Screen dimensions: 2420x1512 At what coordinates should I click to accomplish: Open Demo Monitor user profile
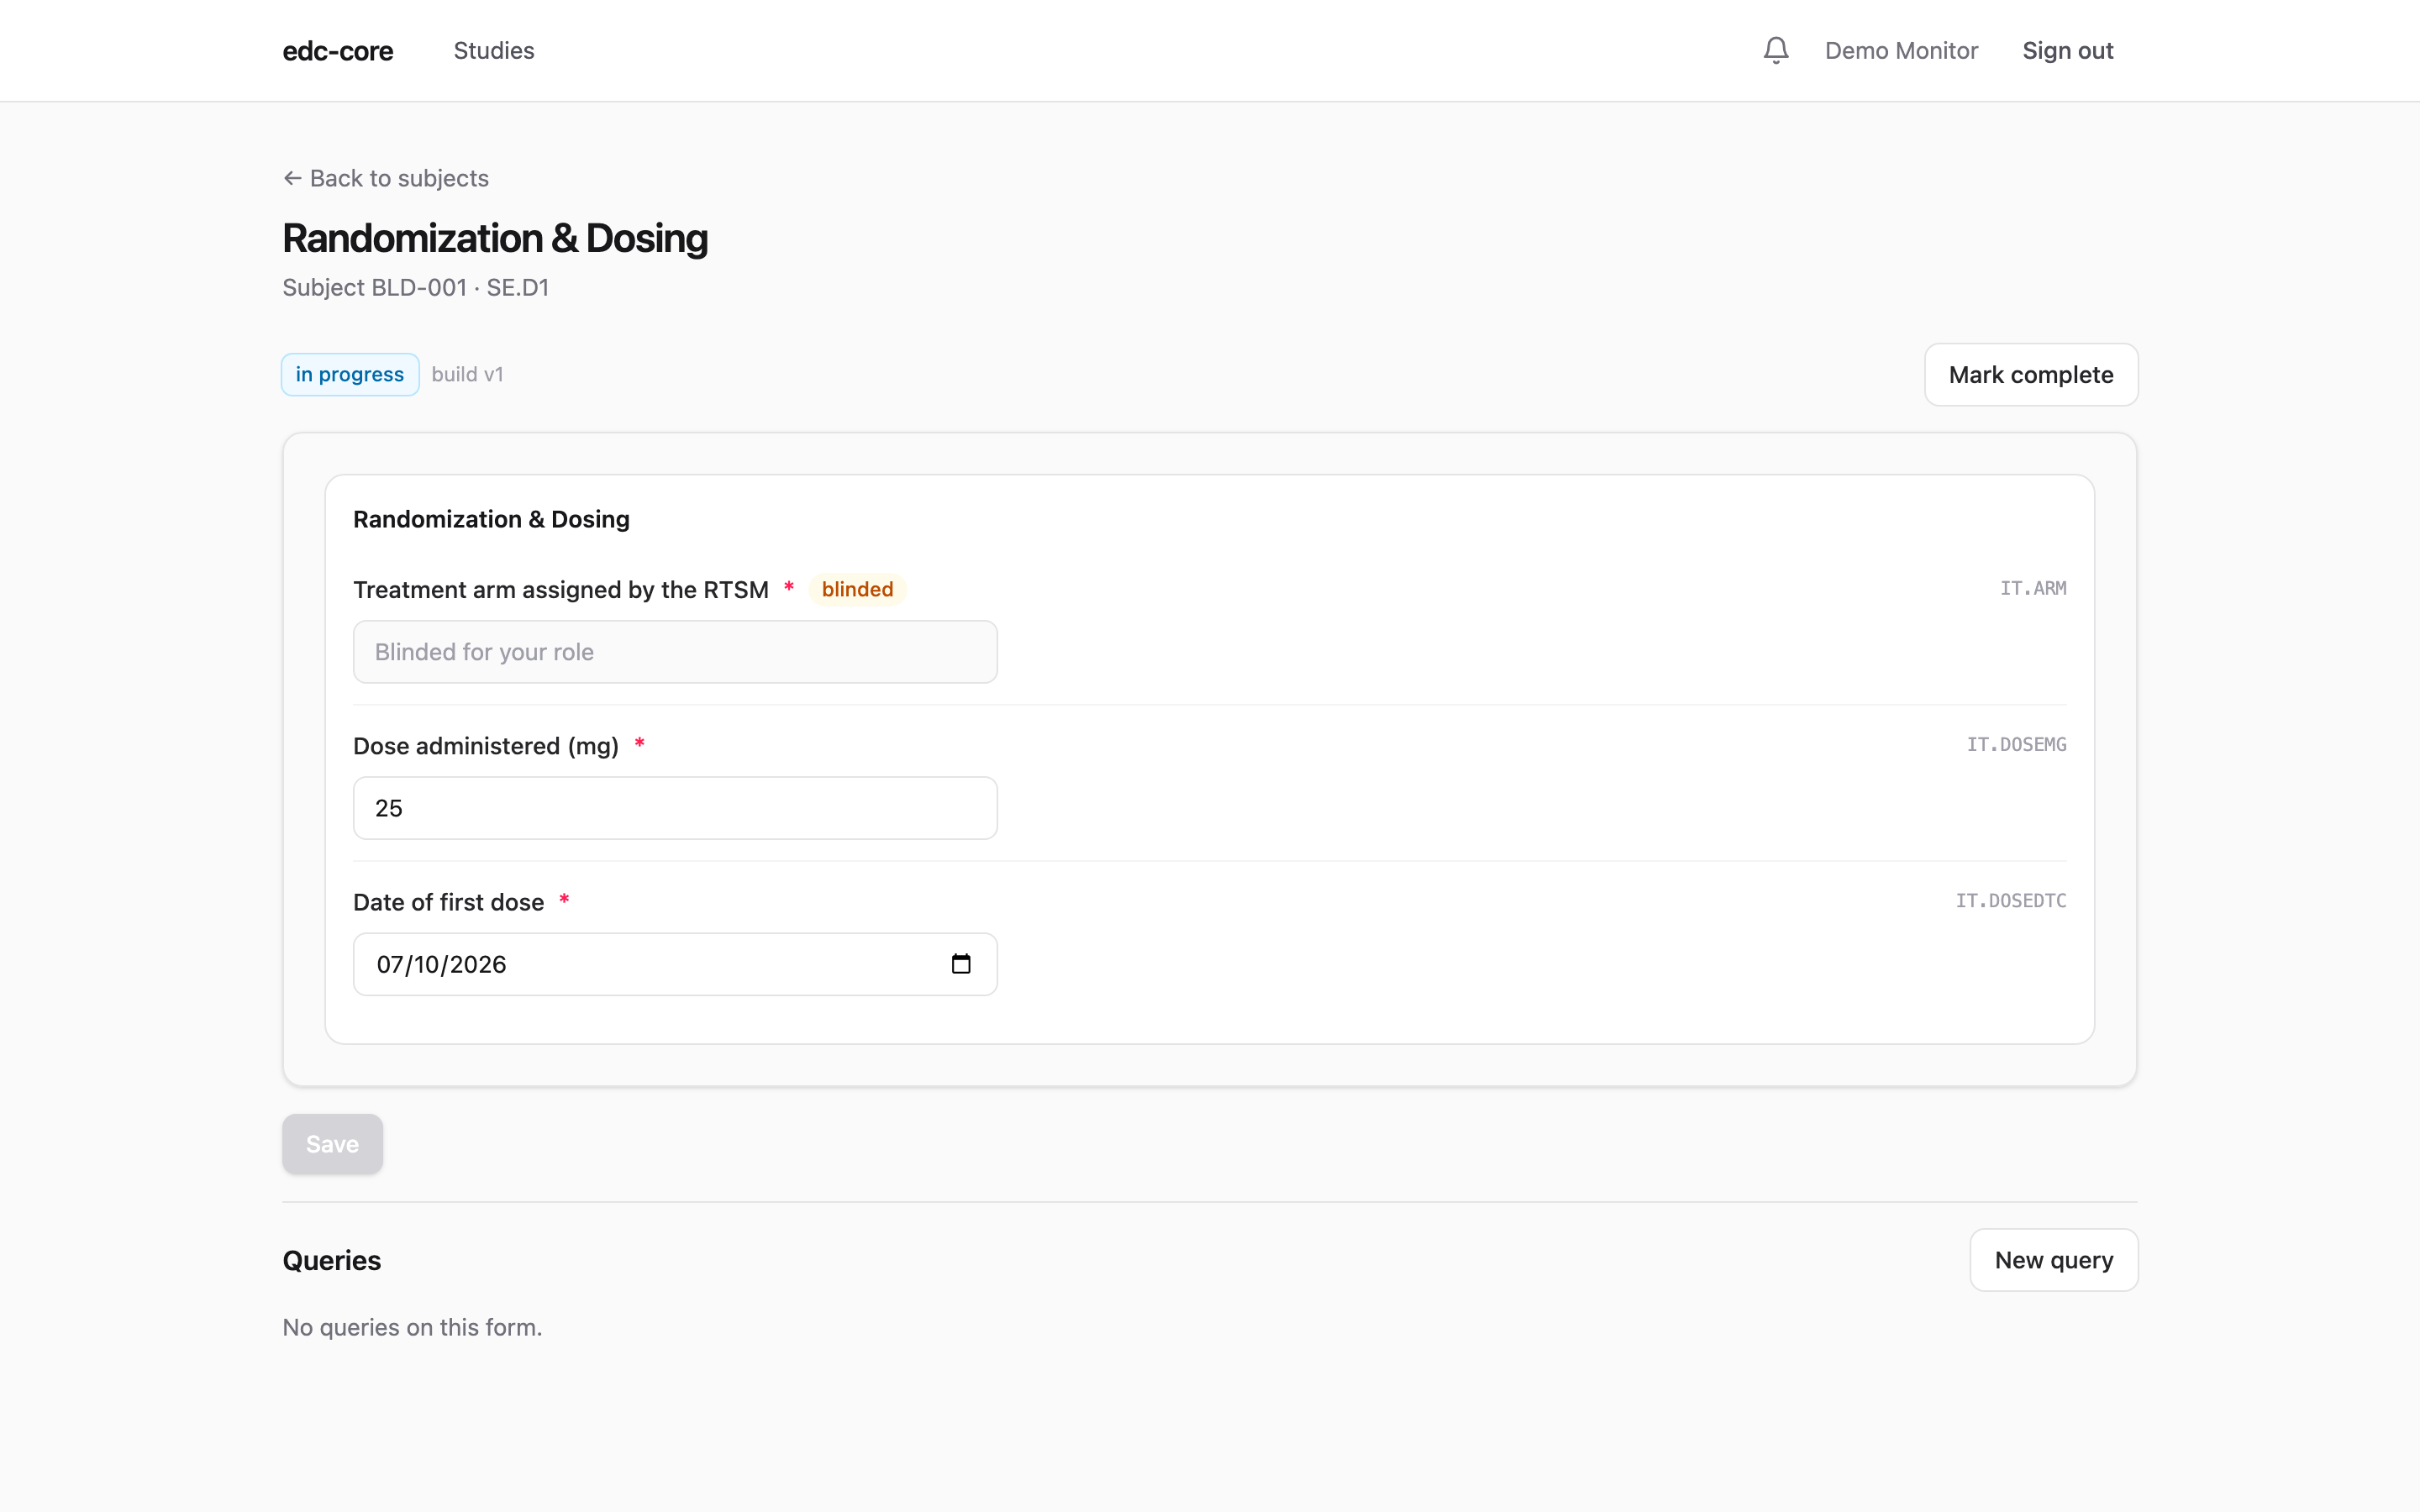coord(1901,50)
